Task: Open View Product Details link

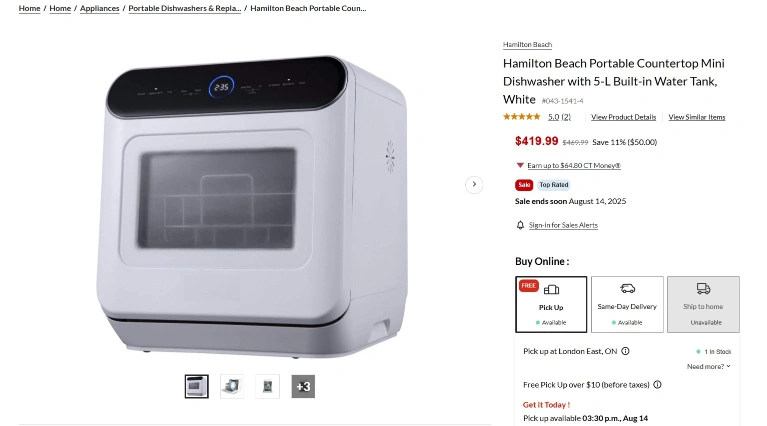Action: [x=623, y=117]
